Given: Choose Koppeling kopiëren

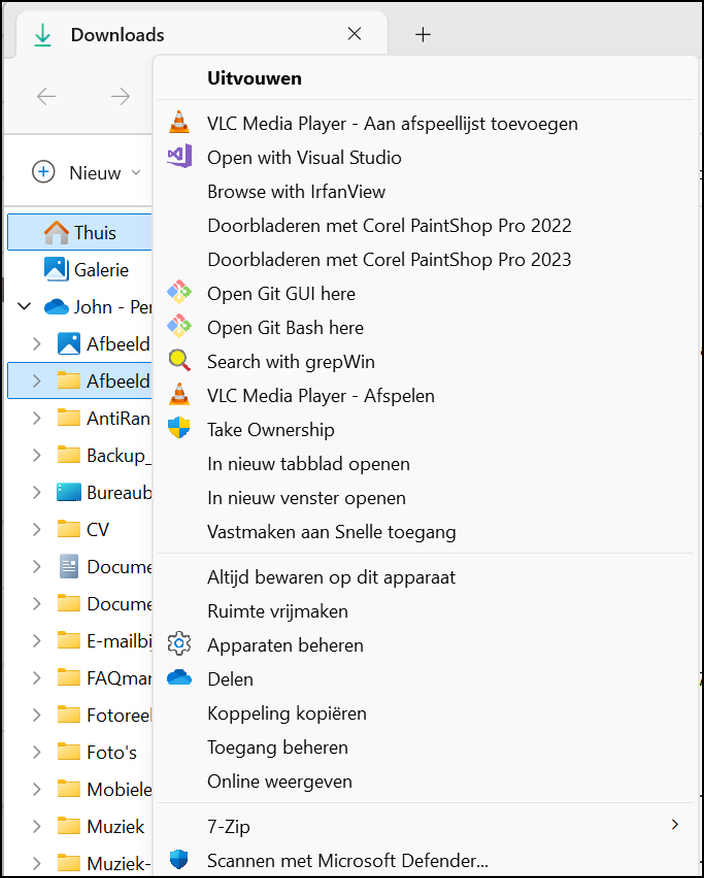Looking at the screenshot, I should tap(426, 713).
